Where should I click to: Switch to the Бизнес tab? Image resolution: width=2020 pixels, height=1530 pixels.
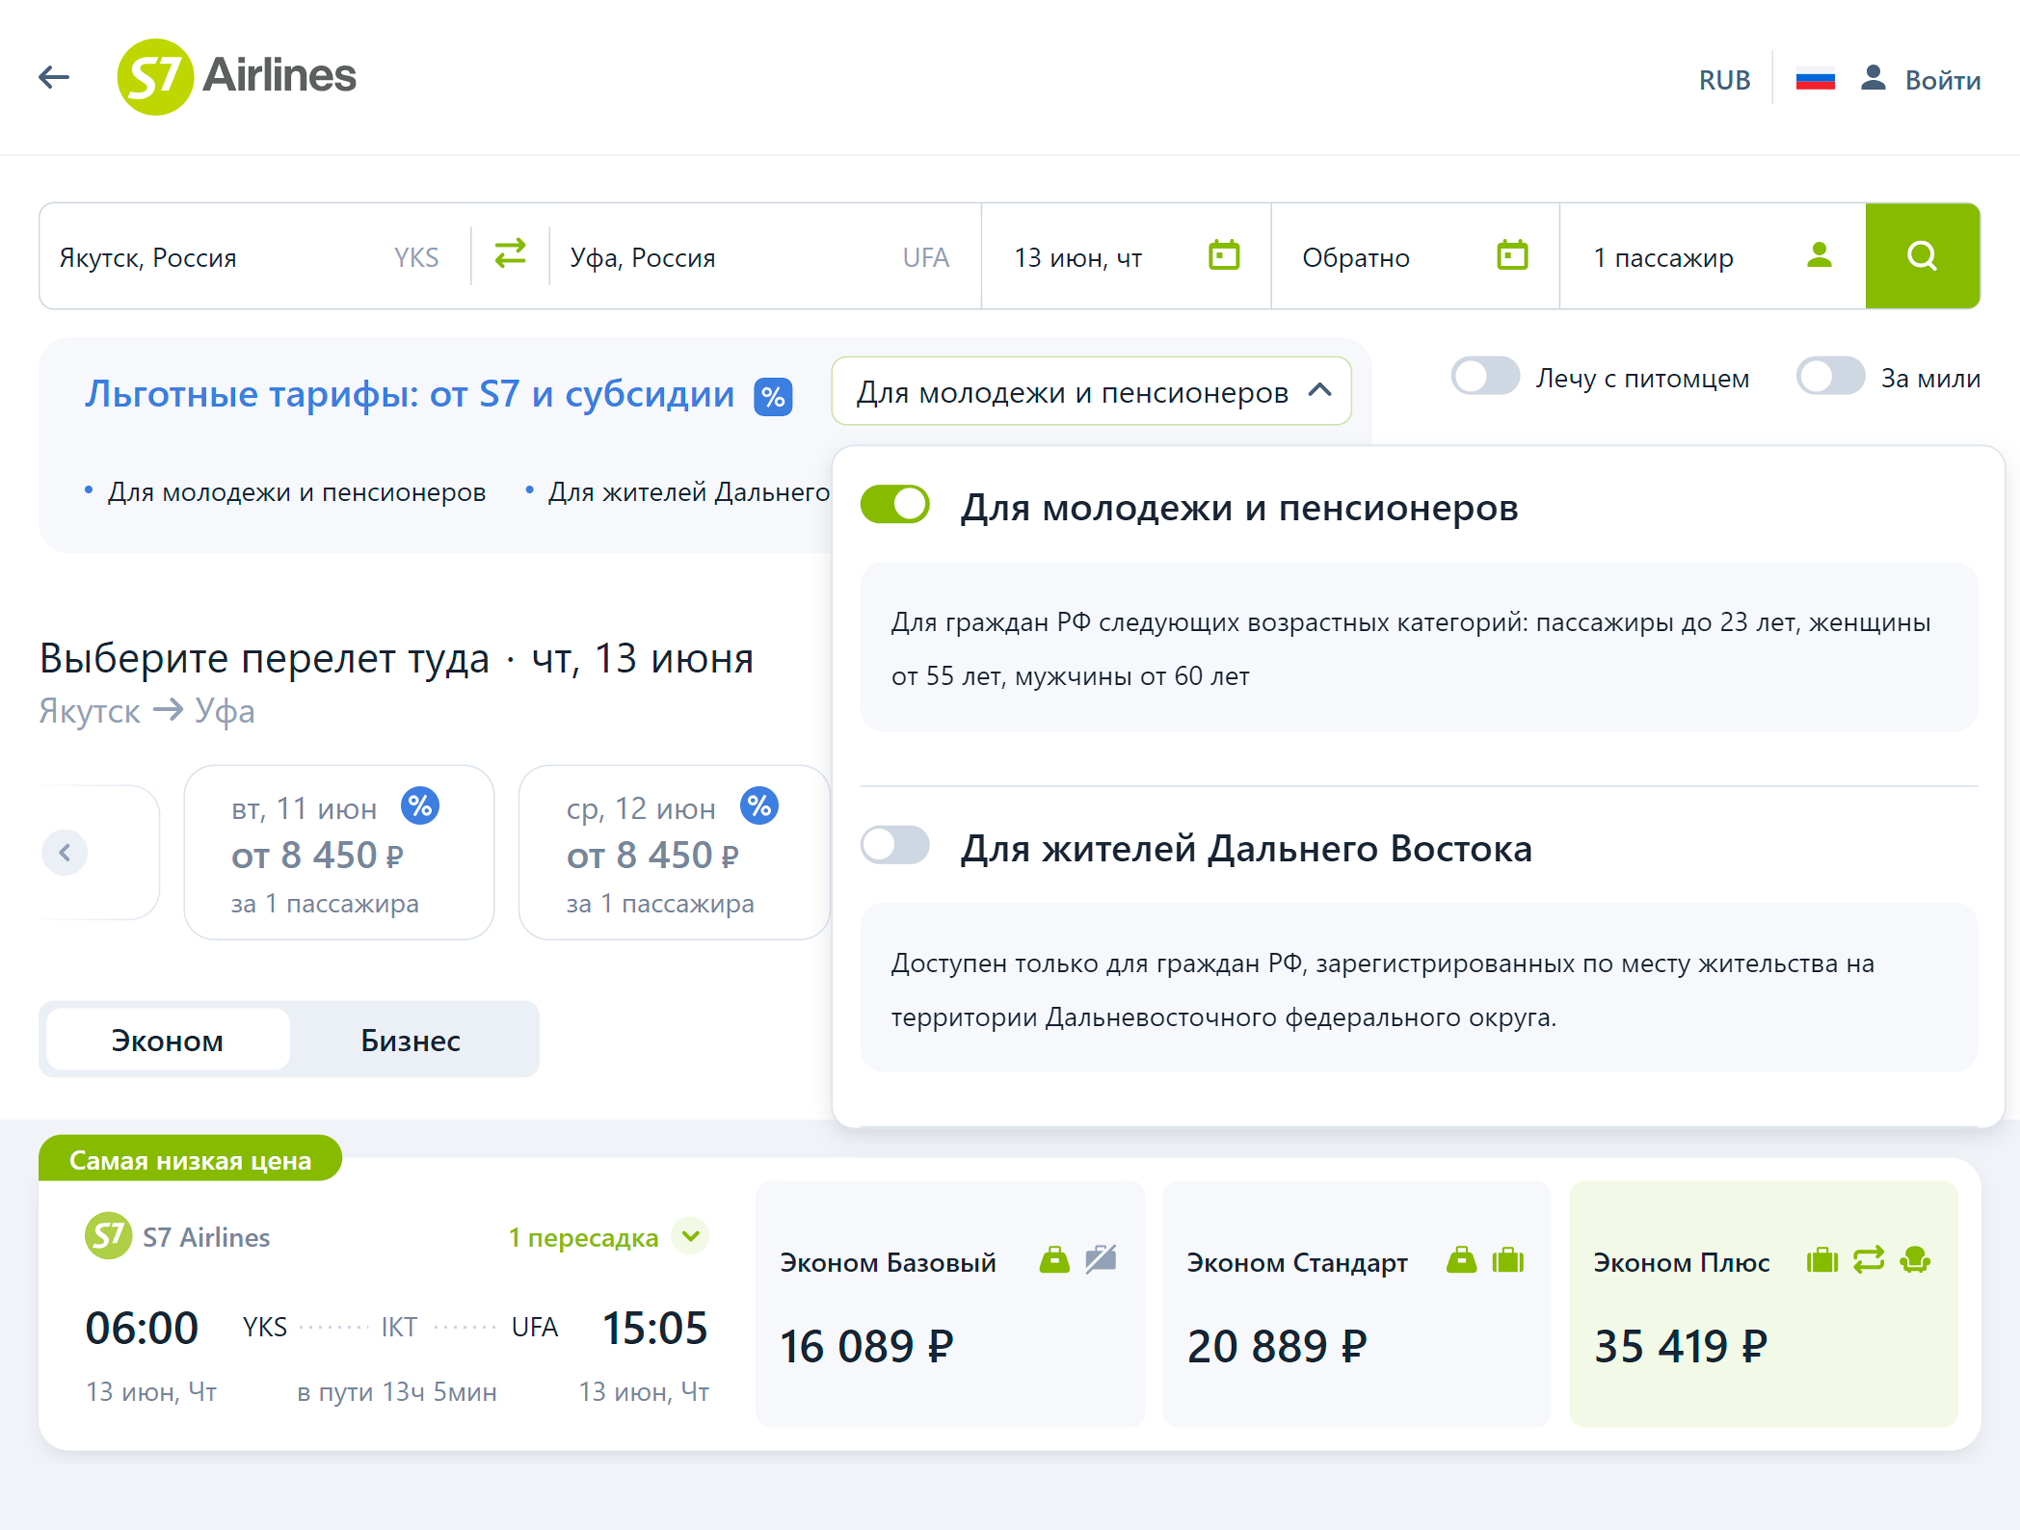410,1040
